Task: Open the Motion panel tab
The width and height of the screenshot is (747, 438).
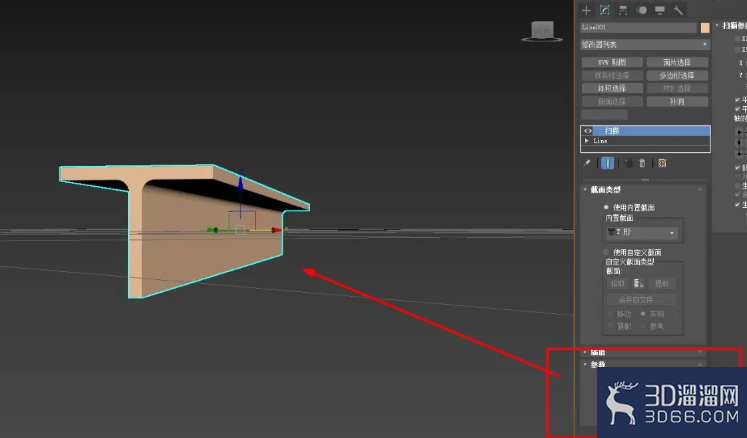Action: (642, 10)
